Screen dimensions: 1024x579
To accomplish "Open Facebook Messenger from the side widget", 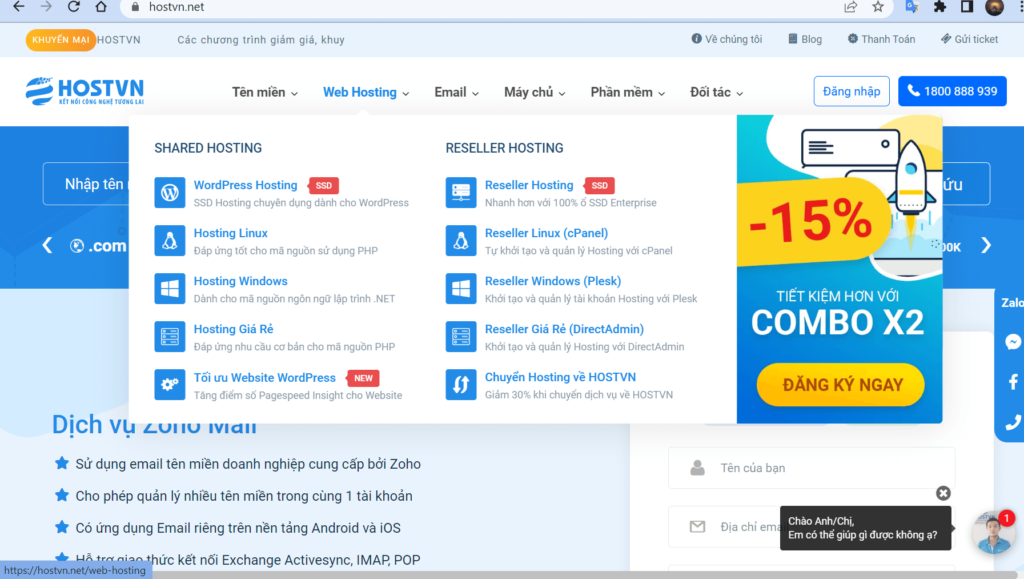I will tap(1013, 341).
